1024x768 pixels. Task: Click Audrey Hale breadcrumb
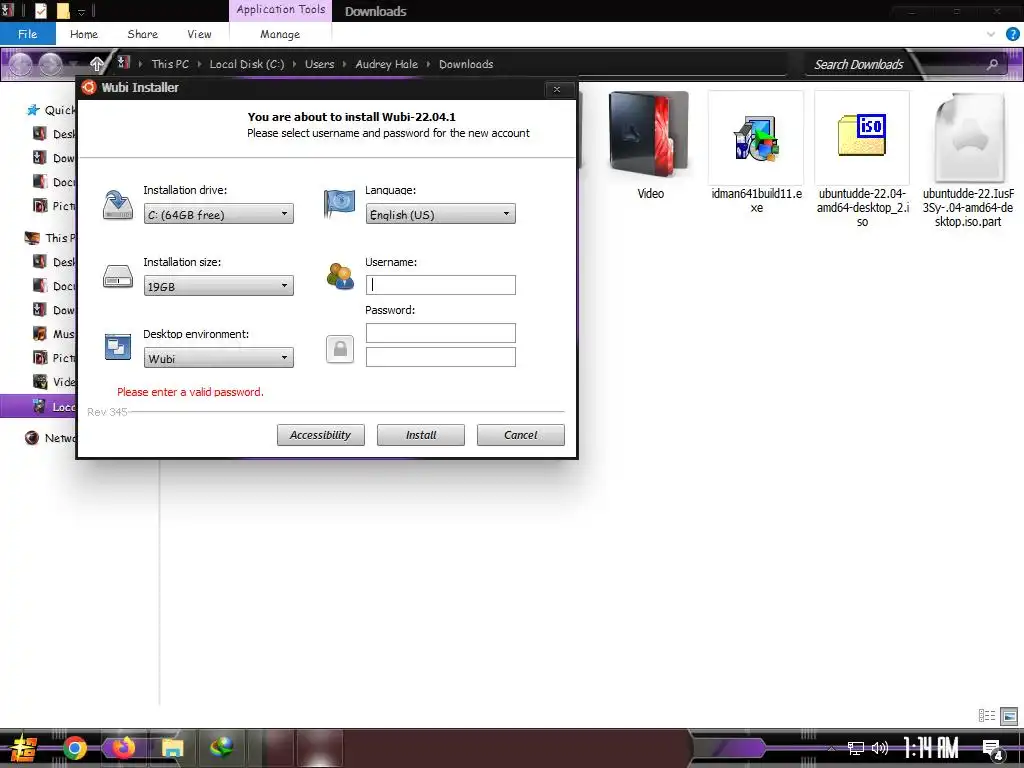pyautogui.click(x=387, y=64)
